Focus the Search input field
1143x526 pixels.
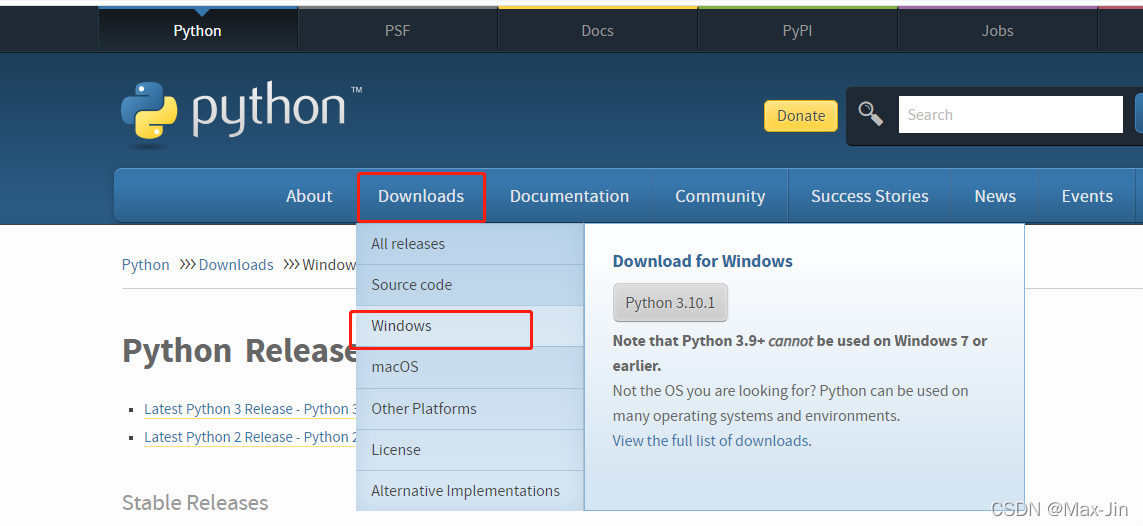(1010, 114)
